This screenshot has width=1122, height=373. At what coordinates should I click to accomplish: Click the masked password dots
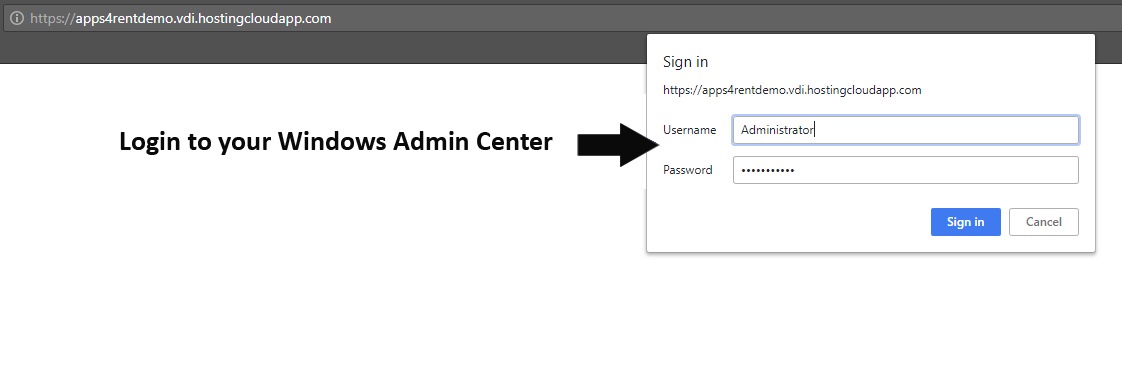pos(768,170)
